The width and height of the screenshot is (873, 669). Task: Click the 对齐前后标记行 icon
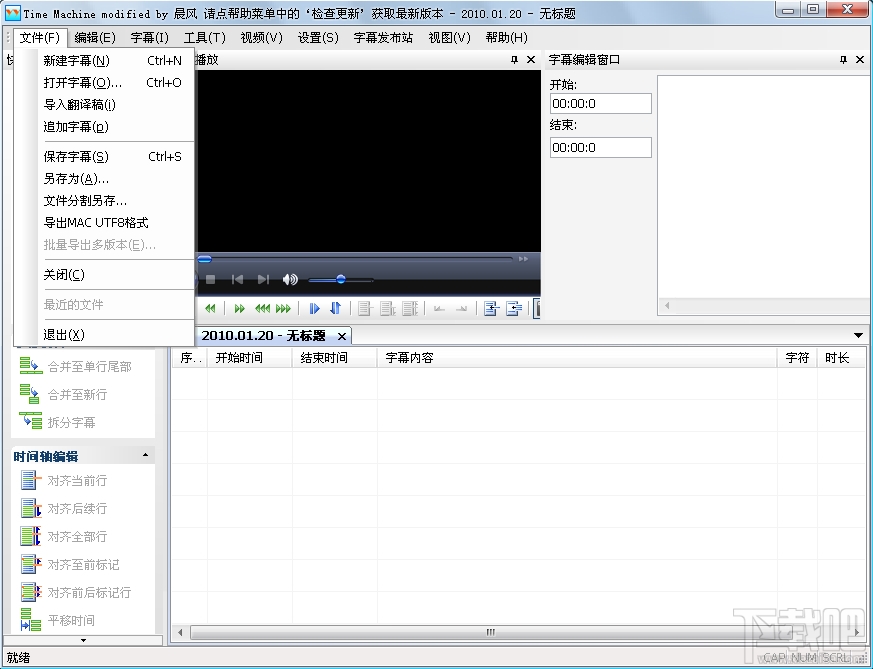tap(31, 592)
